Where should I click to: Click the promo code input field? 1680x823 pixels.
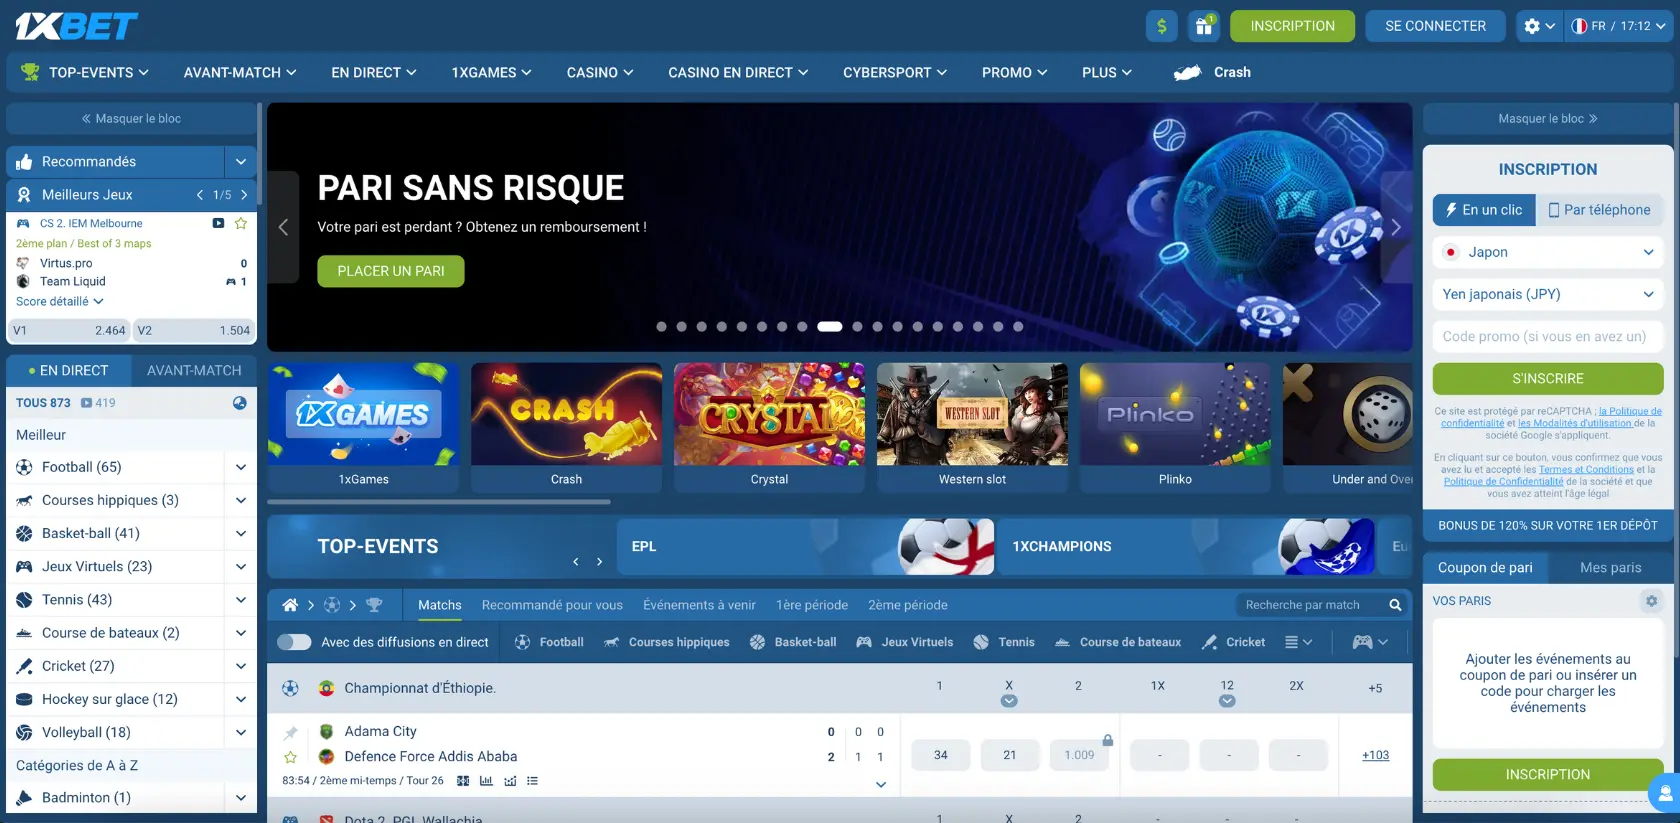1547,336
